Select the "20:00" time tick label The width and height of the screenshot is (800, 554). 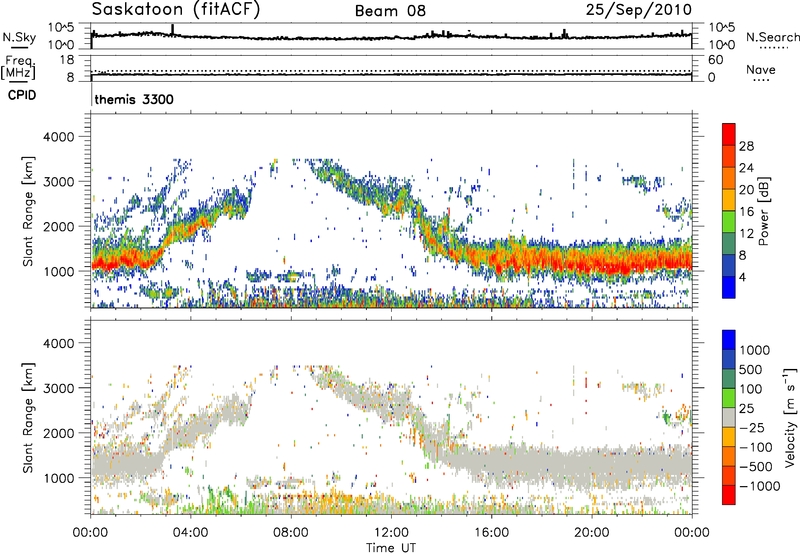click(592, 533)
